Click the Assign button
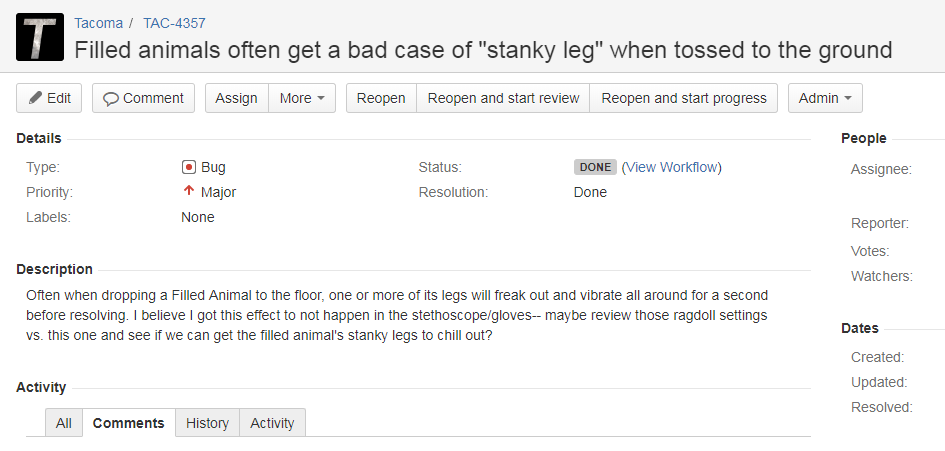 coord(236,98)
